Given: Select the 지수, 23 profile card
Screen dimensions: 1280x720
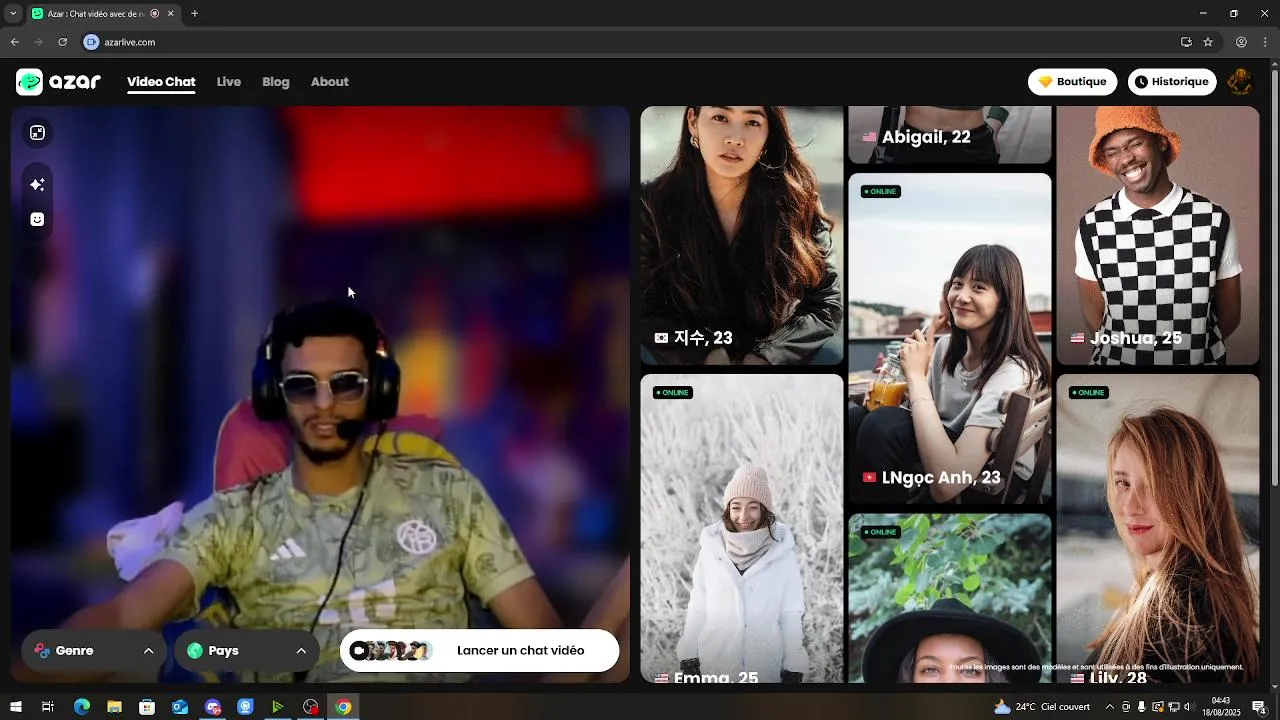Looking at the screenshot, I should (742, 235).
